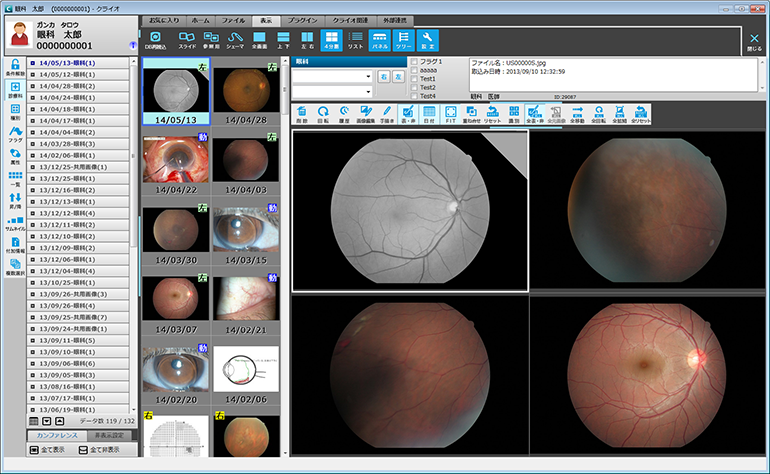Viewport: 770px width, 474px height.
Task: Open the ファイル tab
Action: pos(233,21)
